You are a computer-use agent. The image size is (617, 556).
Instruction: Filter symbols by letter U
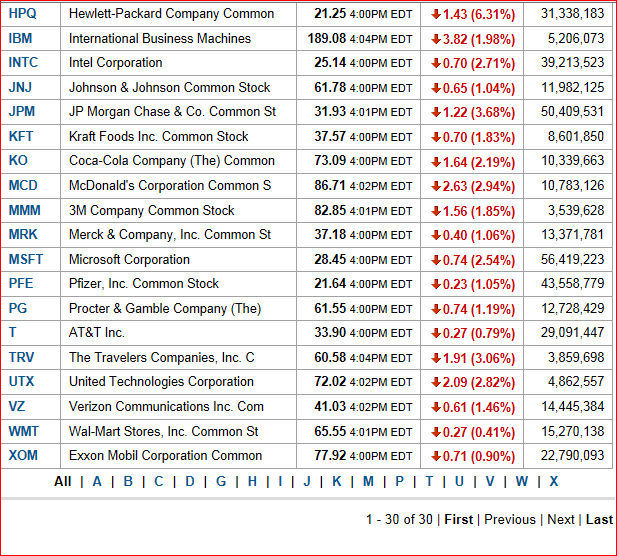(x=459, y=482)
